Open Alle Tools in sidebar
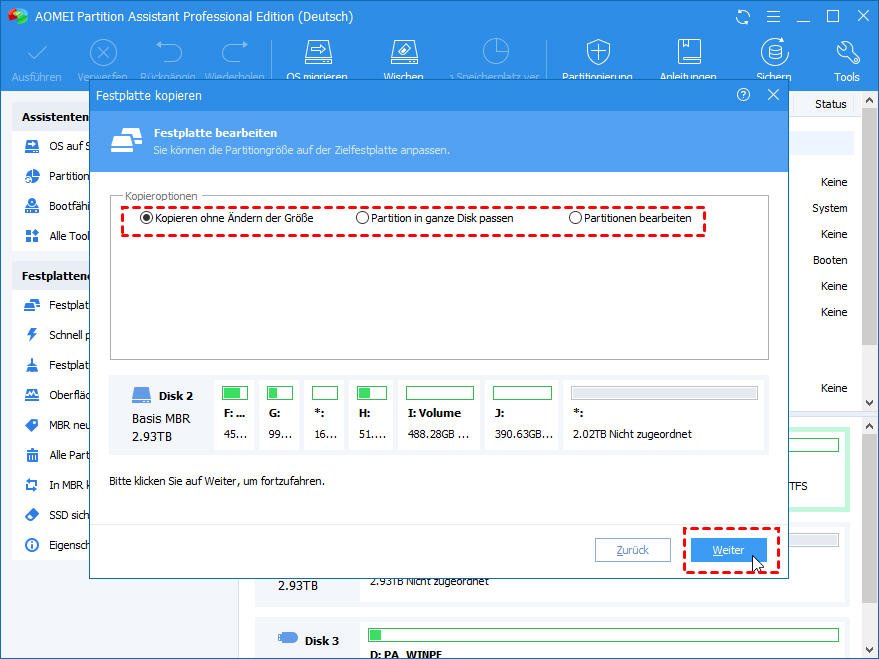 [57, 236]
